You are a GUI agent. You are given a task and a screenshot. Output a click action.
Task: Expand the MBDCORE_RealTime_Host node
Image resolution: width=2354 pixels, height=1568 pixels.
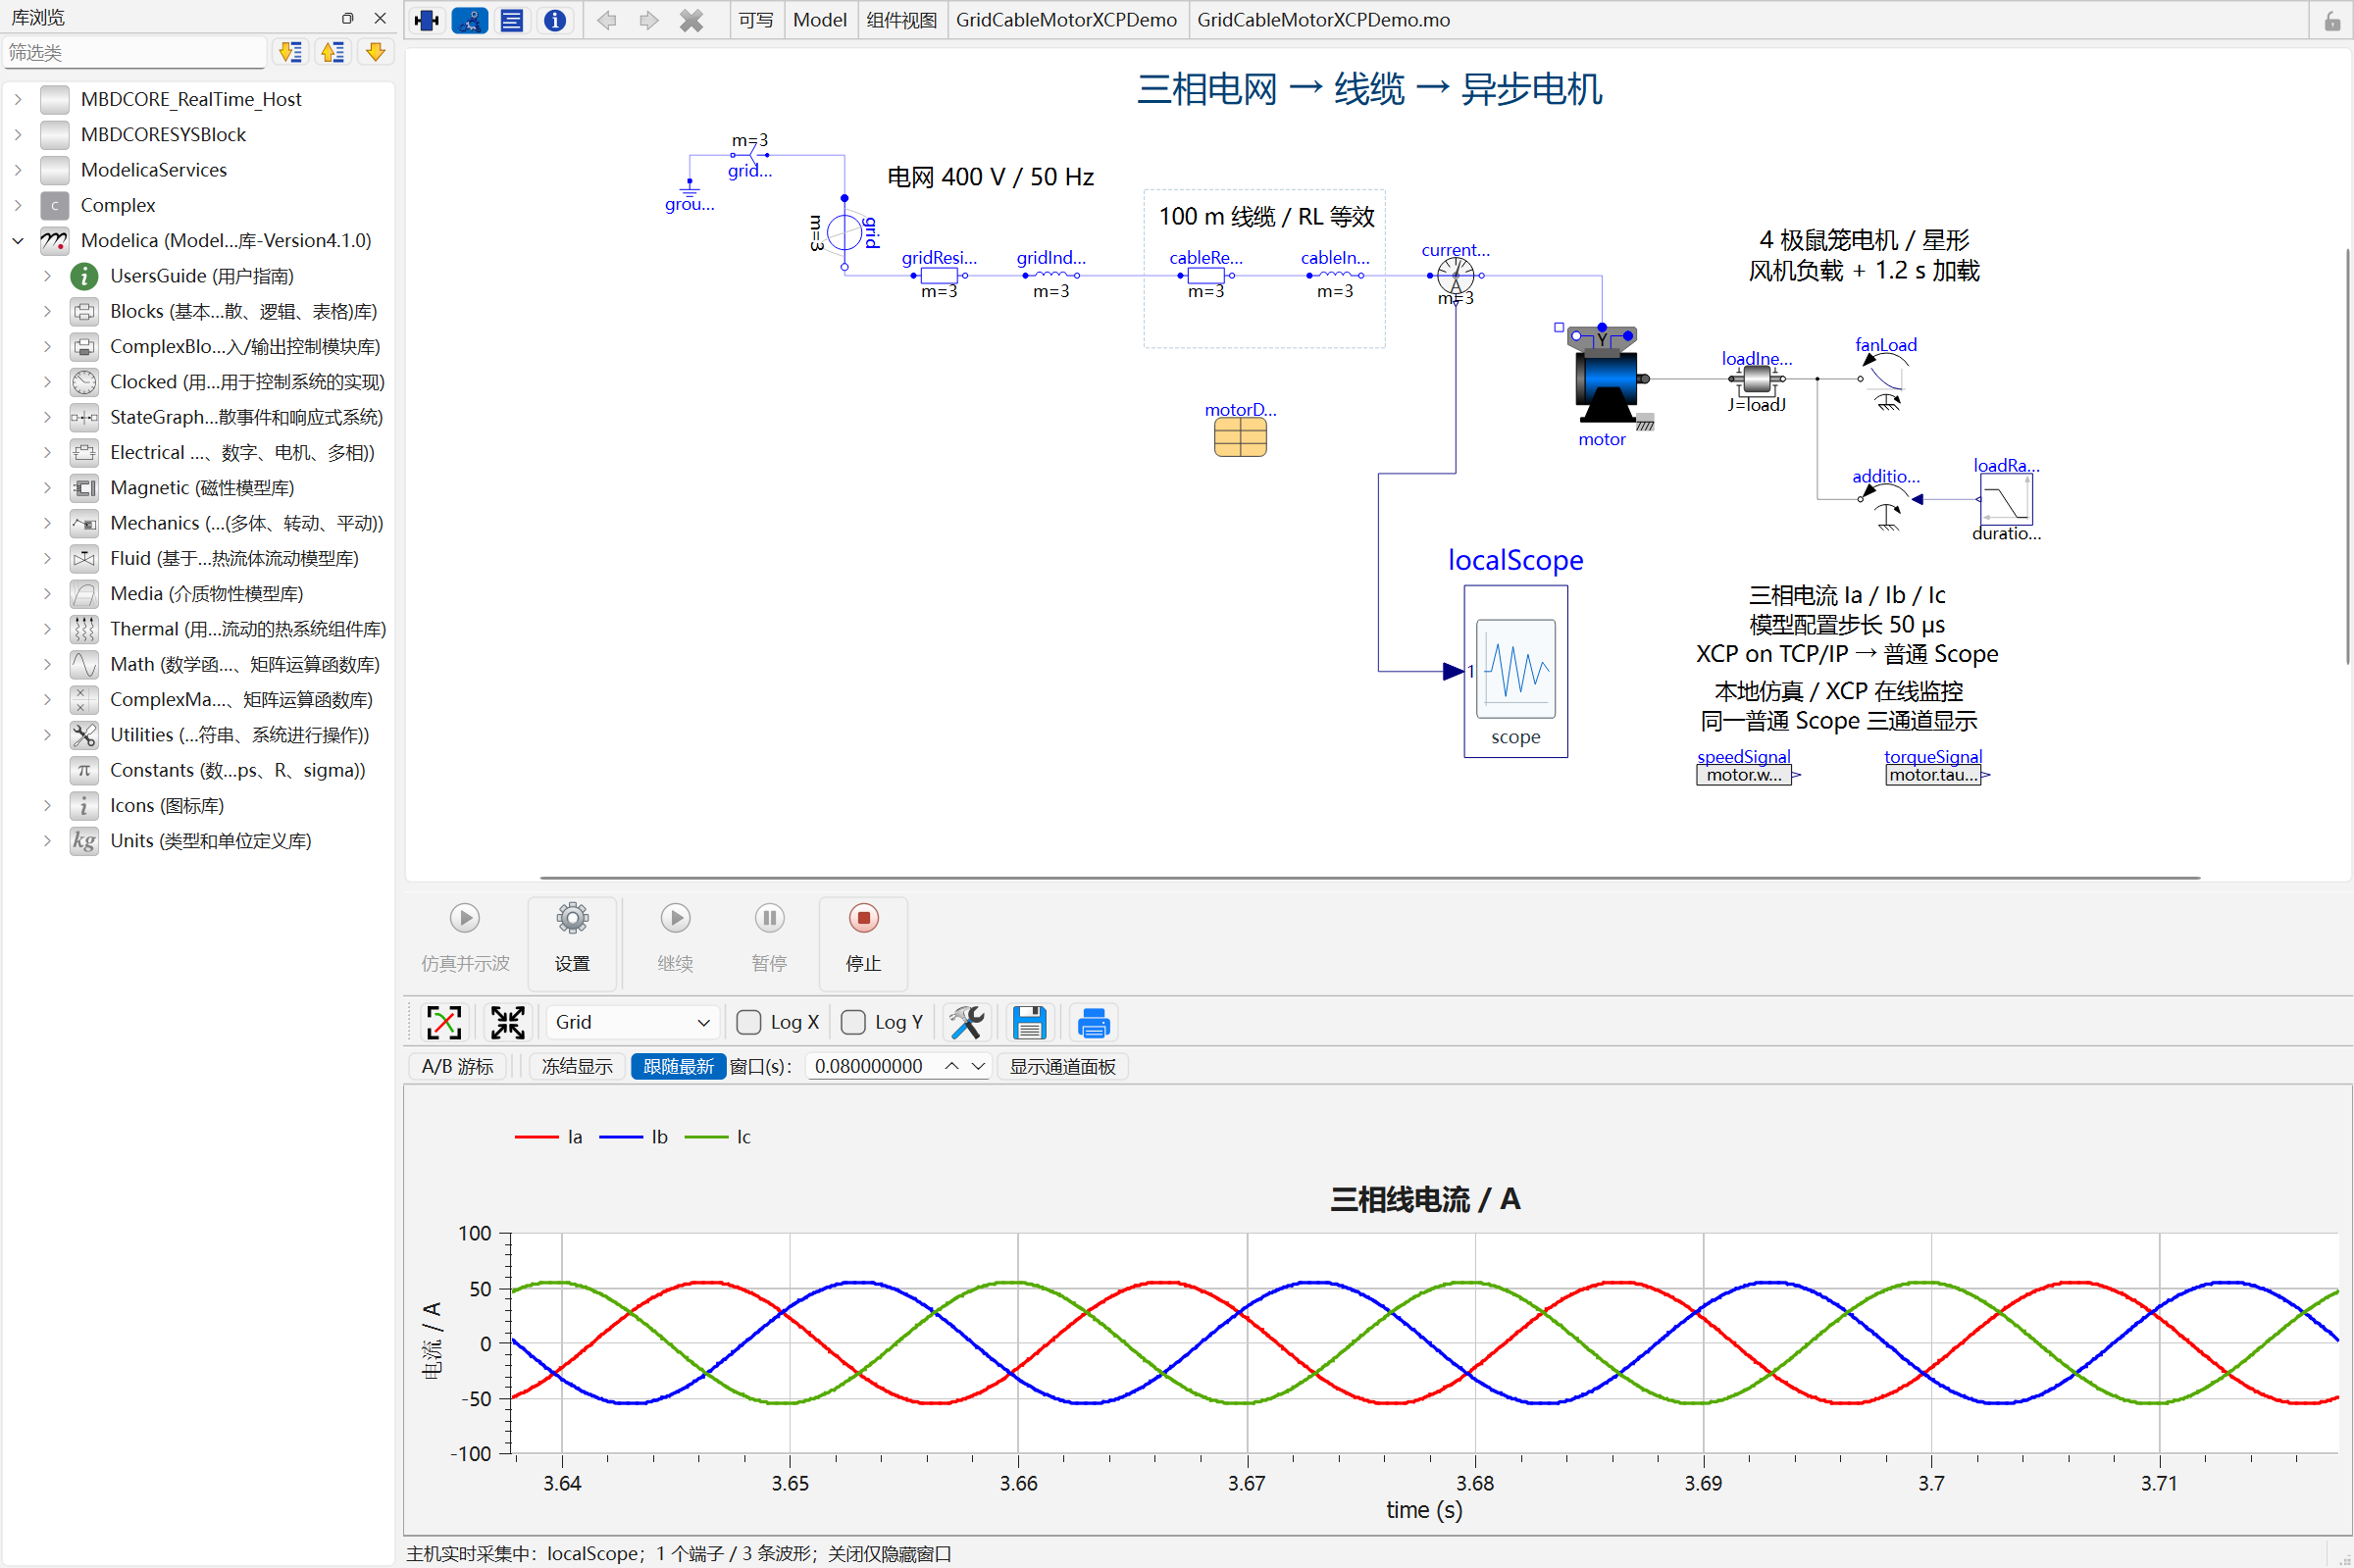(18, 99)
